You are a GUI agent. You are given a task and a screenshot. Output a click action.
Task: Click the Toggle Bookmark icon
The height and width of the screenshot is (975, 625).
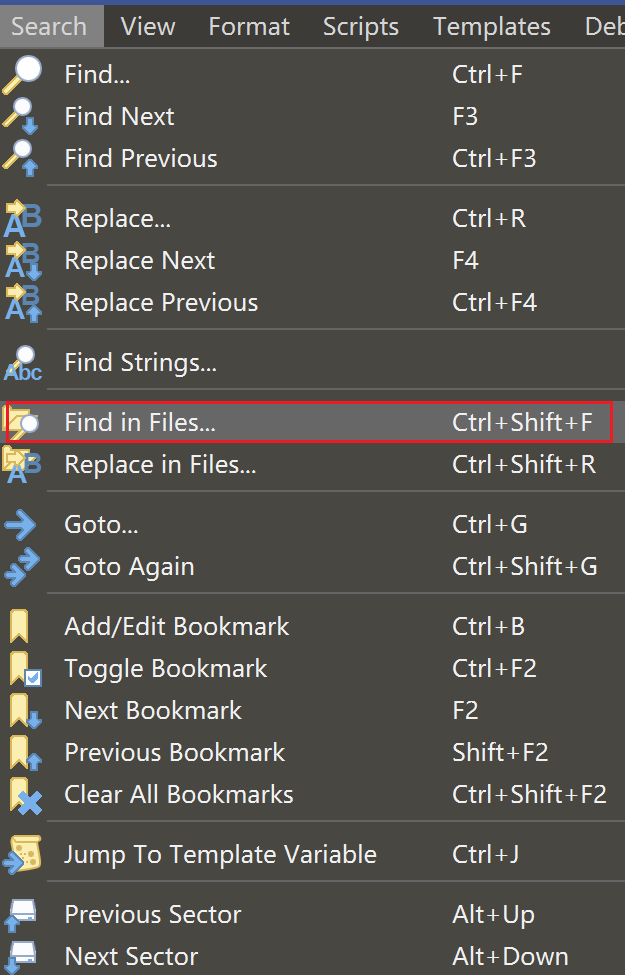pyautogui.click(x=24, y=669)
